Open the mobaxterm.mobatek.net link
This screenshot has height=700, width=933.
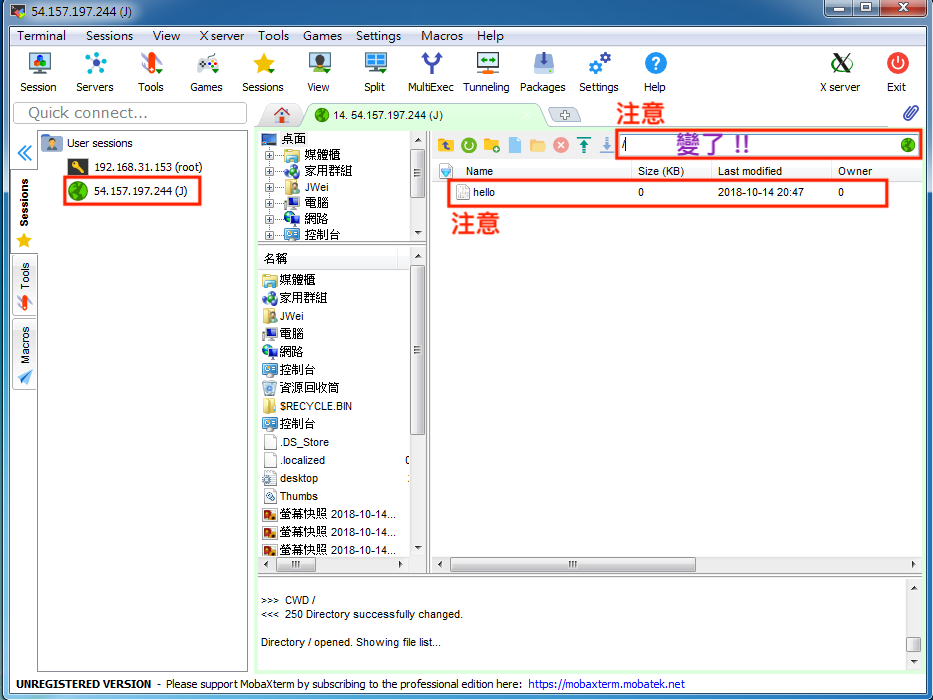click(606, 684)
